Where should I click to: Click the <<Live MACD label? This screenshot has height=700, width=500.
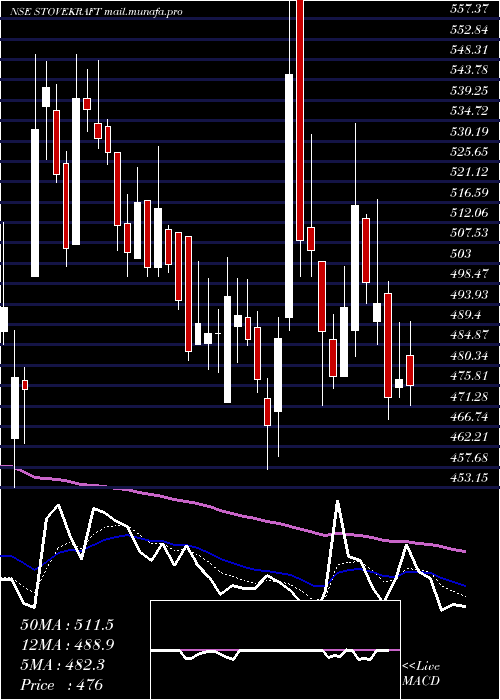point(421,674)
